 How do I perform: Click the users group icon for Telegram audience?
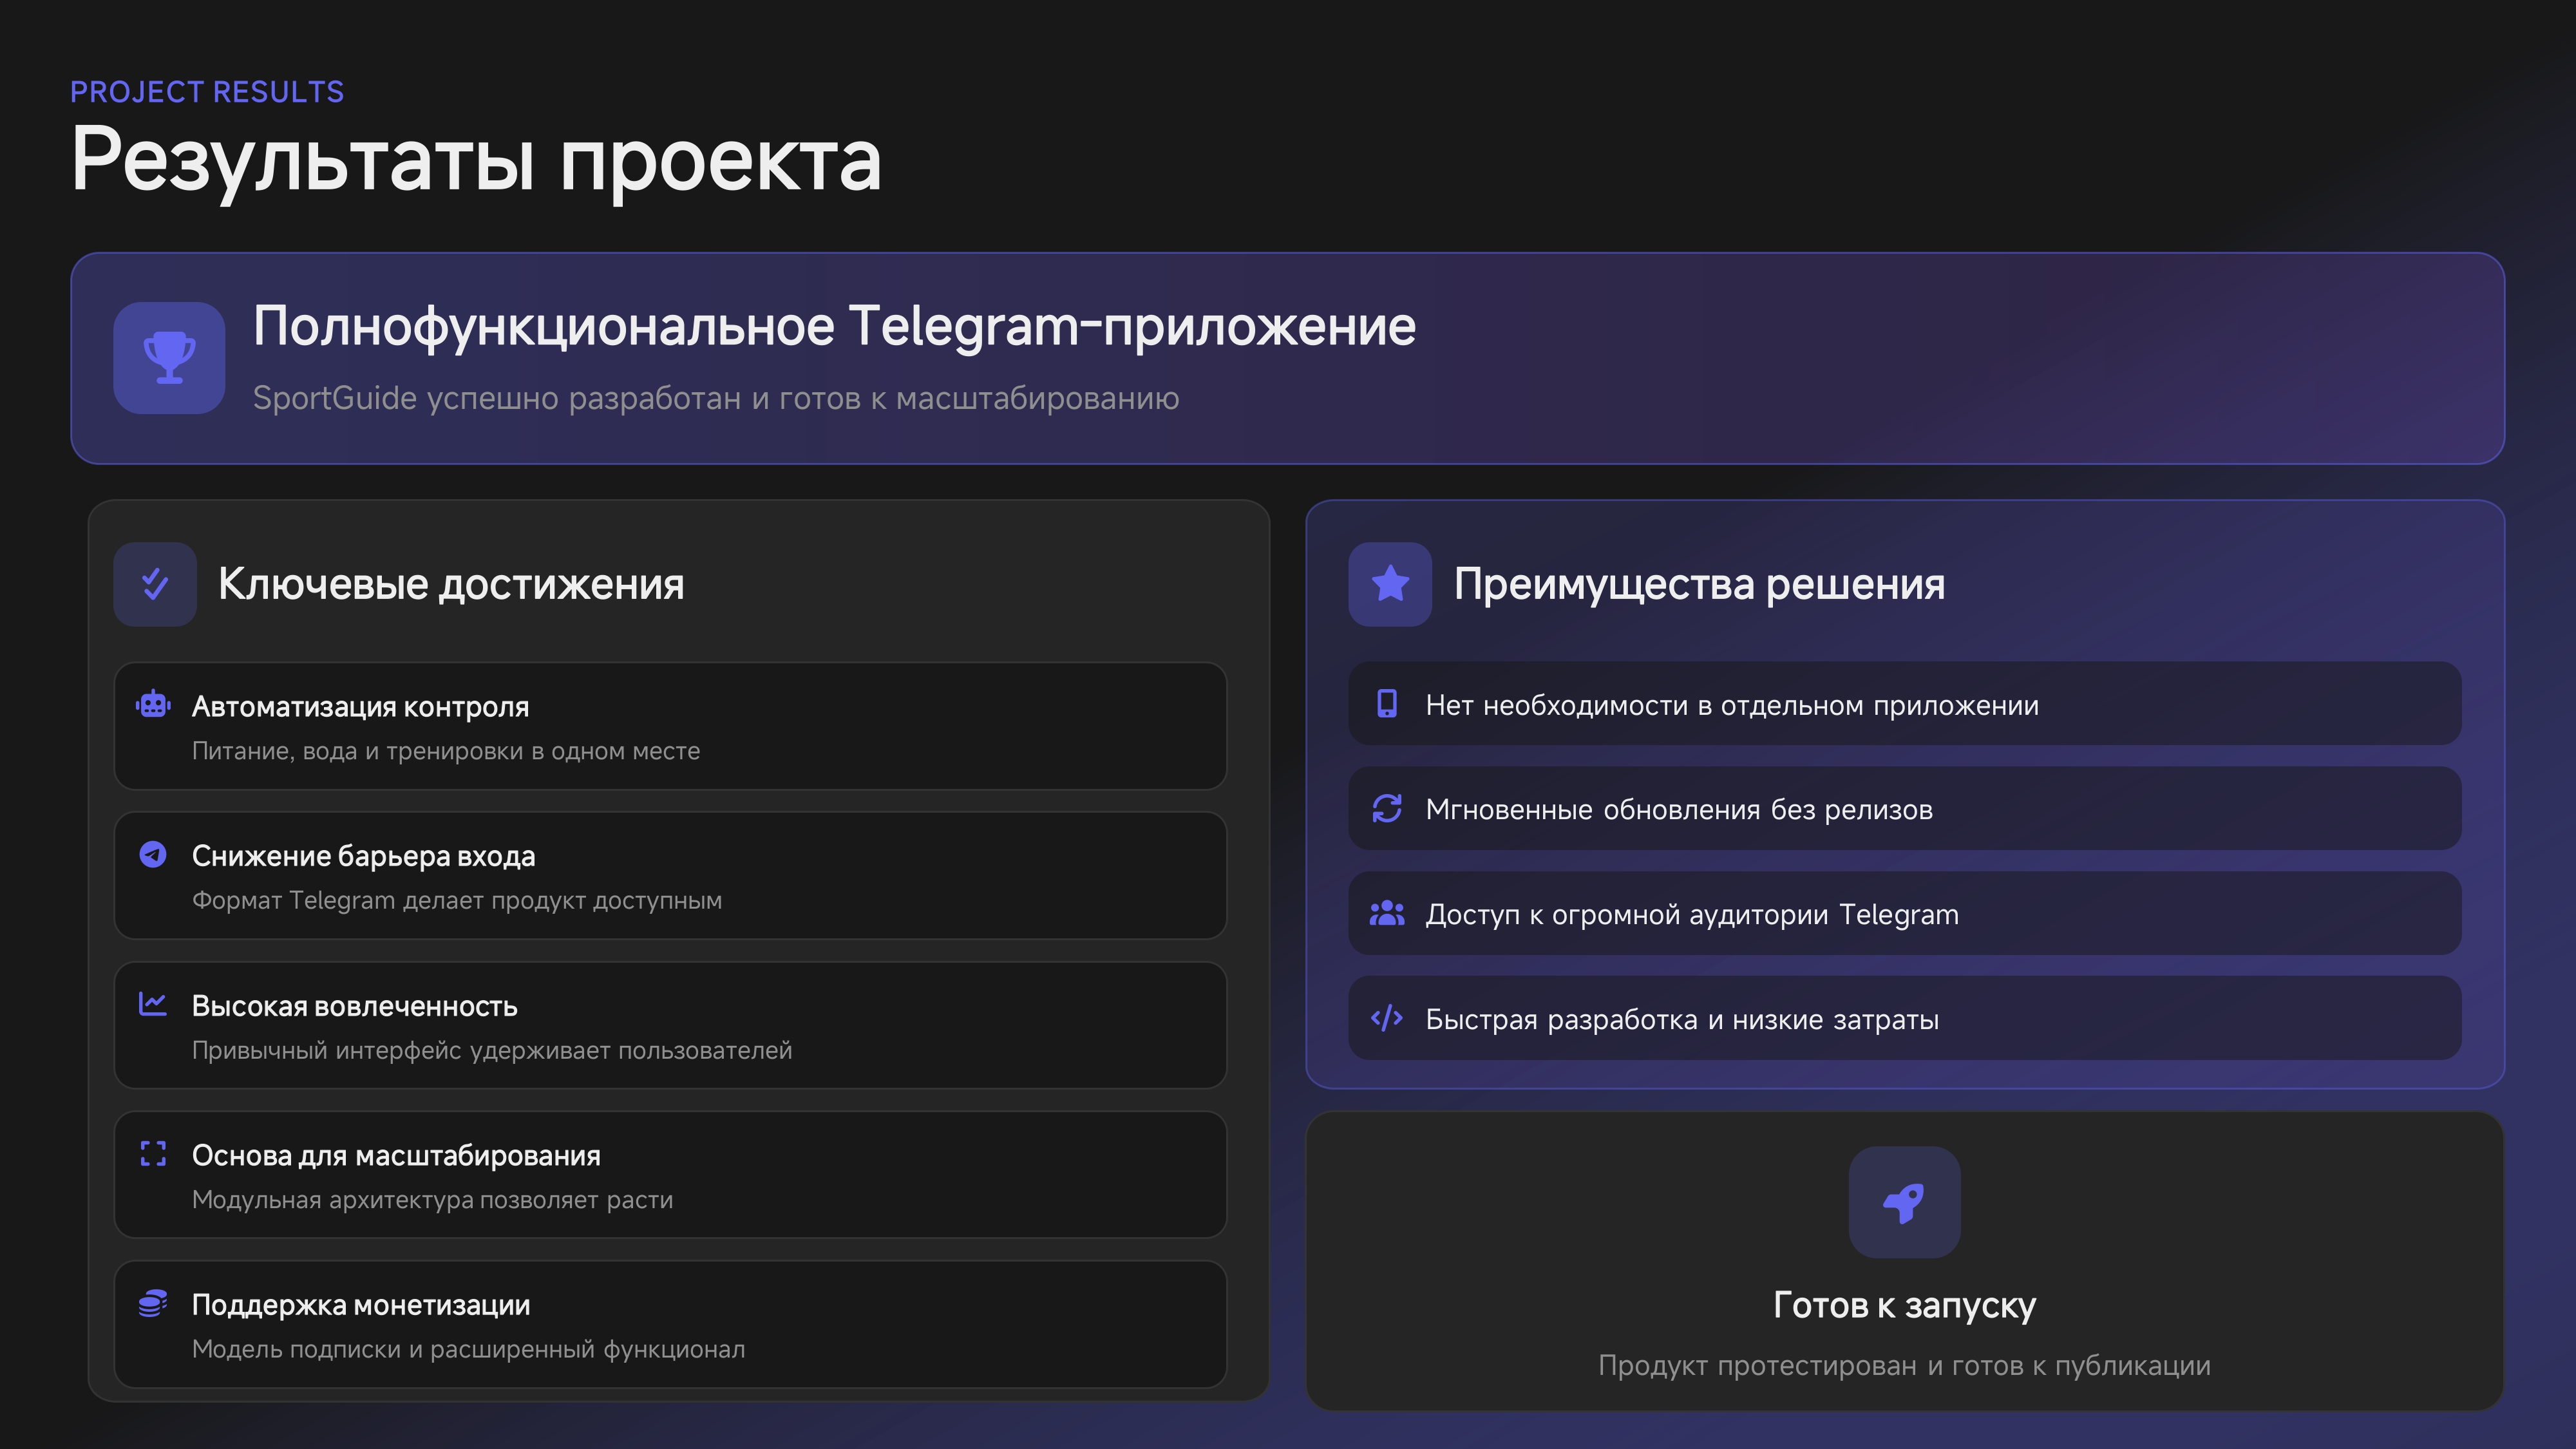click(x=1387, y=913)
